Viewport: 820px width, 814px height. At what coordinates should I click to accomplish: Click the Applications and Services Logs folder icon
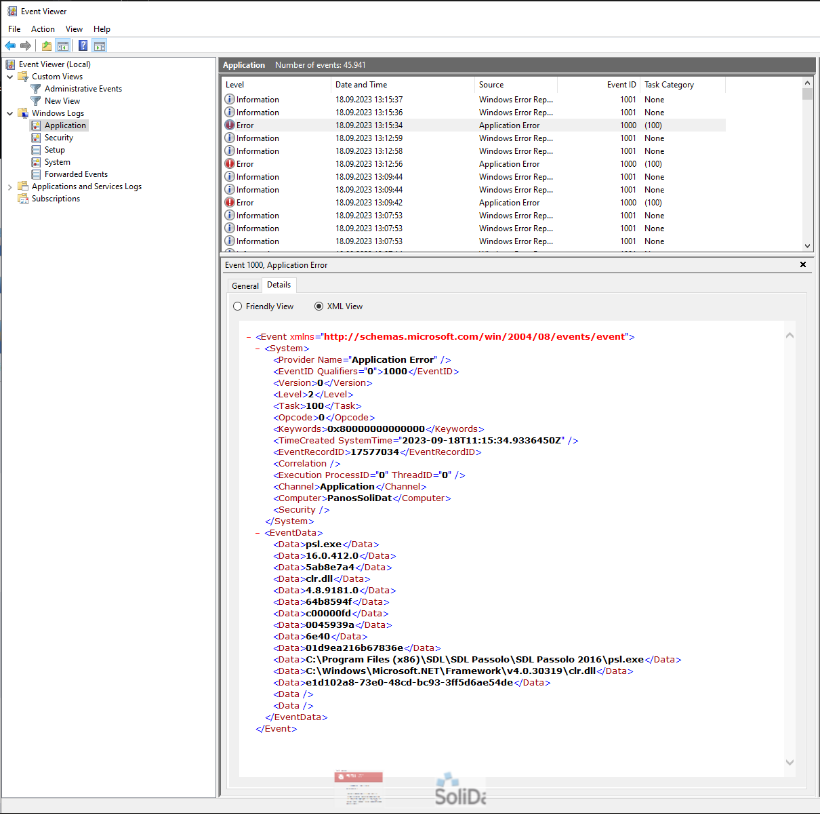point(23,186)
